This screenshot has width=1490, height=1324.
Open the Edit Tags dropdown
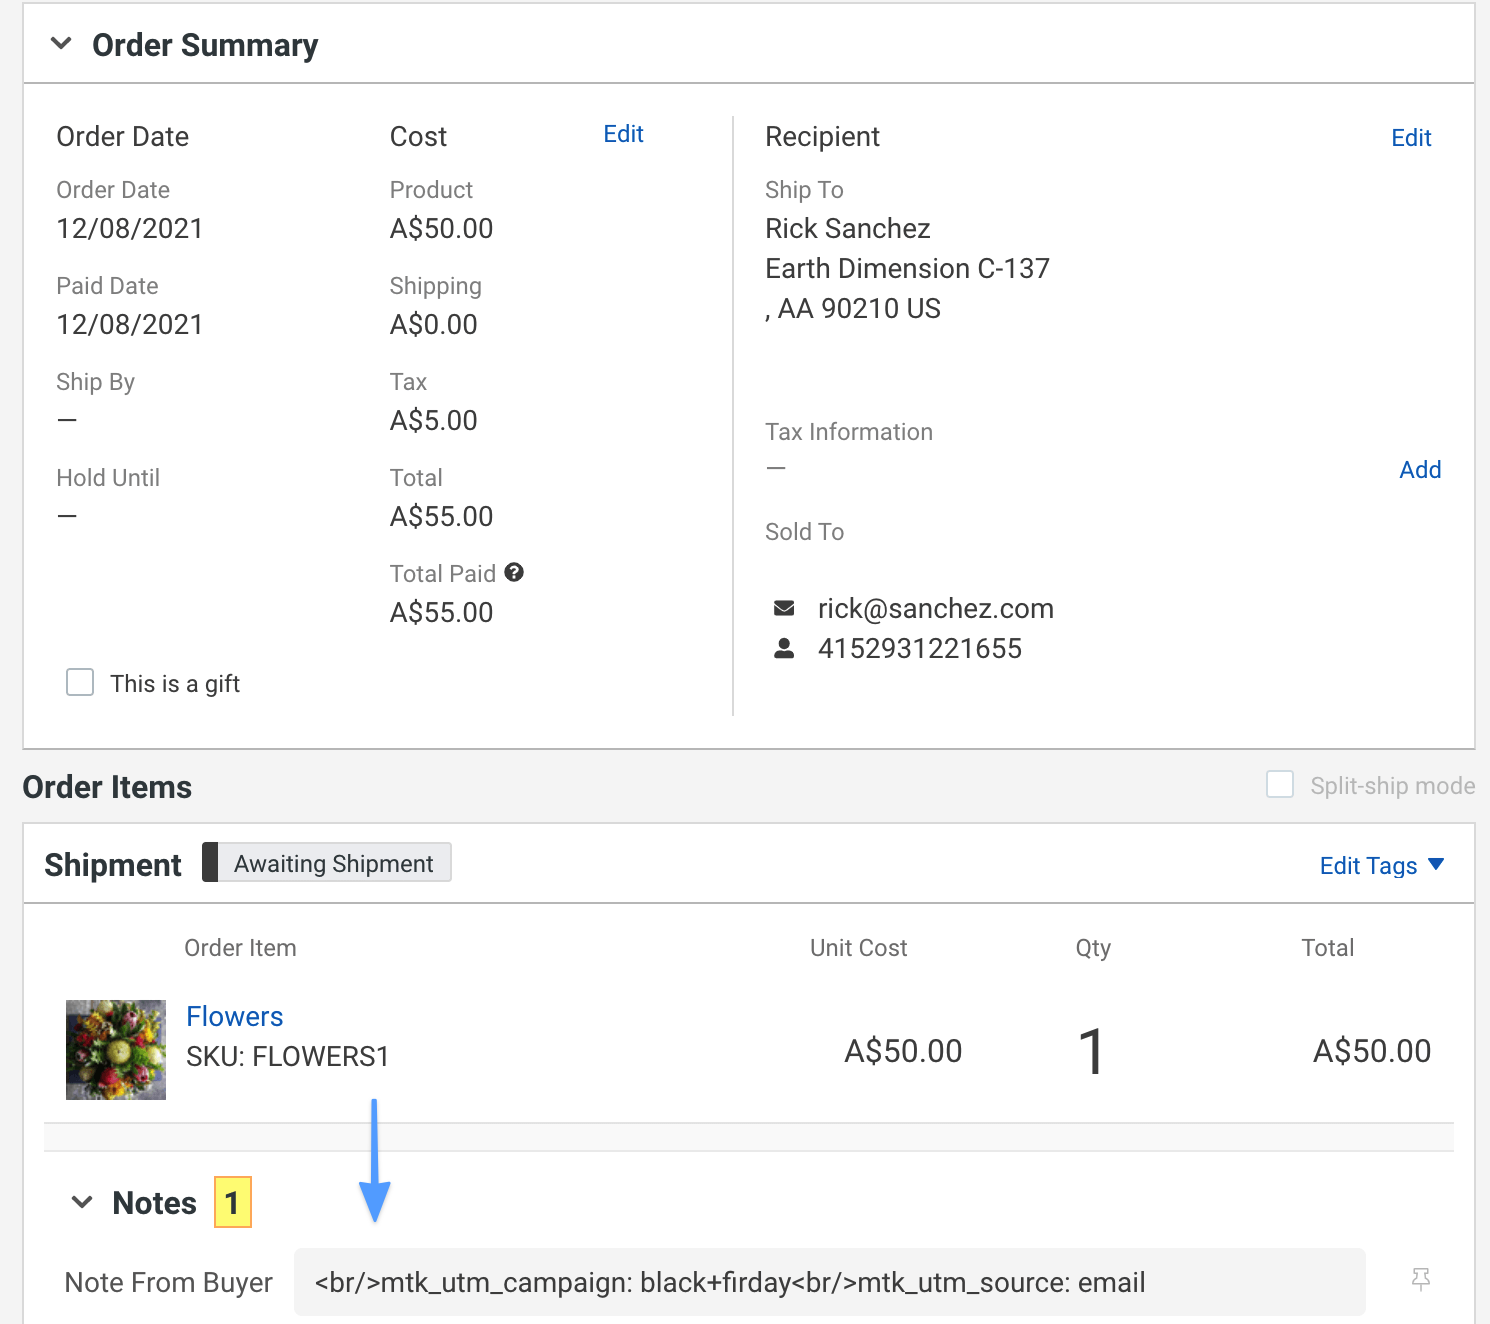(1381, 865)
